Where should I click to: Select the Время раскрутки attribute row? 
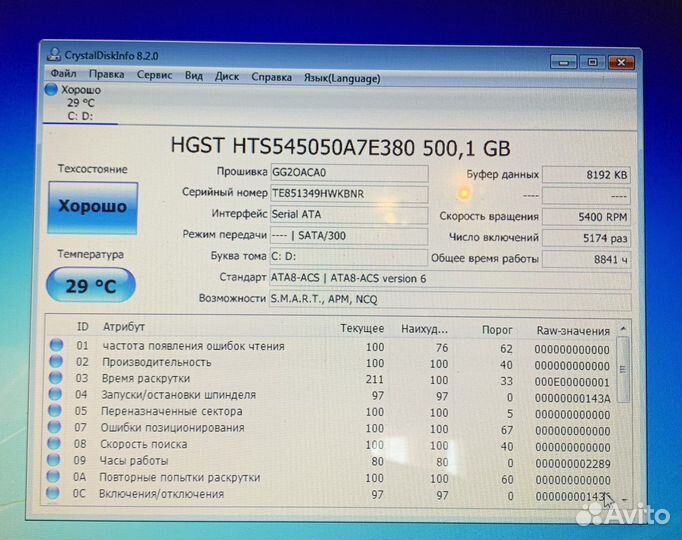(331, 380)
